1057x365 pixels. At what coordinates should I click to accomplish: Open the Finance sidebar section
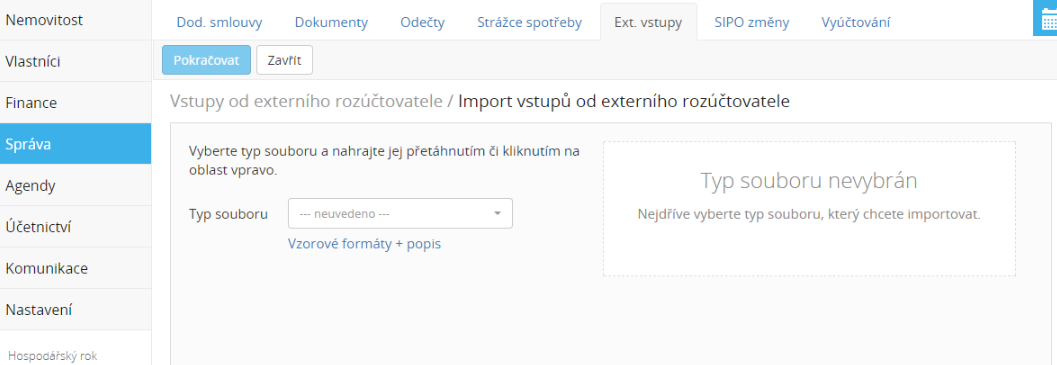(76, 103)
